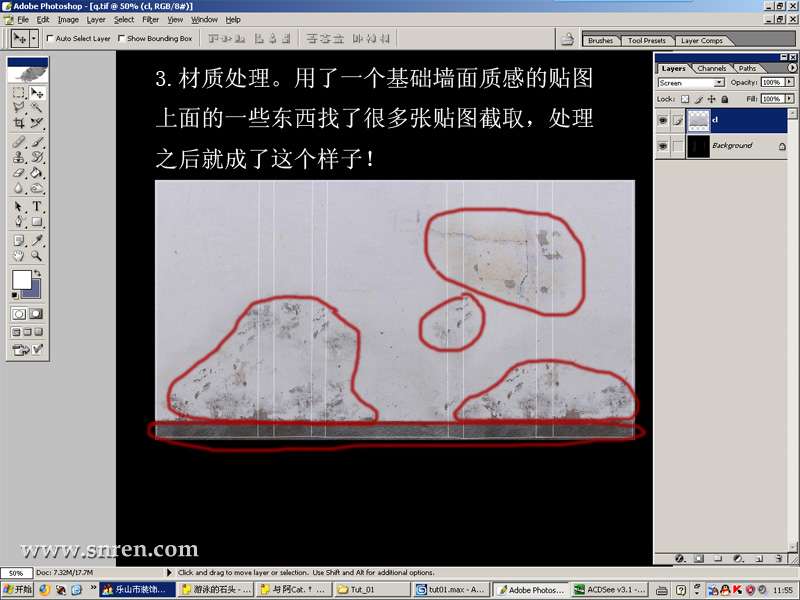Select the Eraser tool

pos(19,173)
